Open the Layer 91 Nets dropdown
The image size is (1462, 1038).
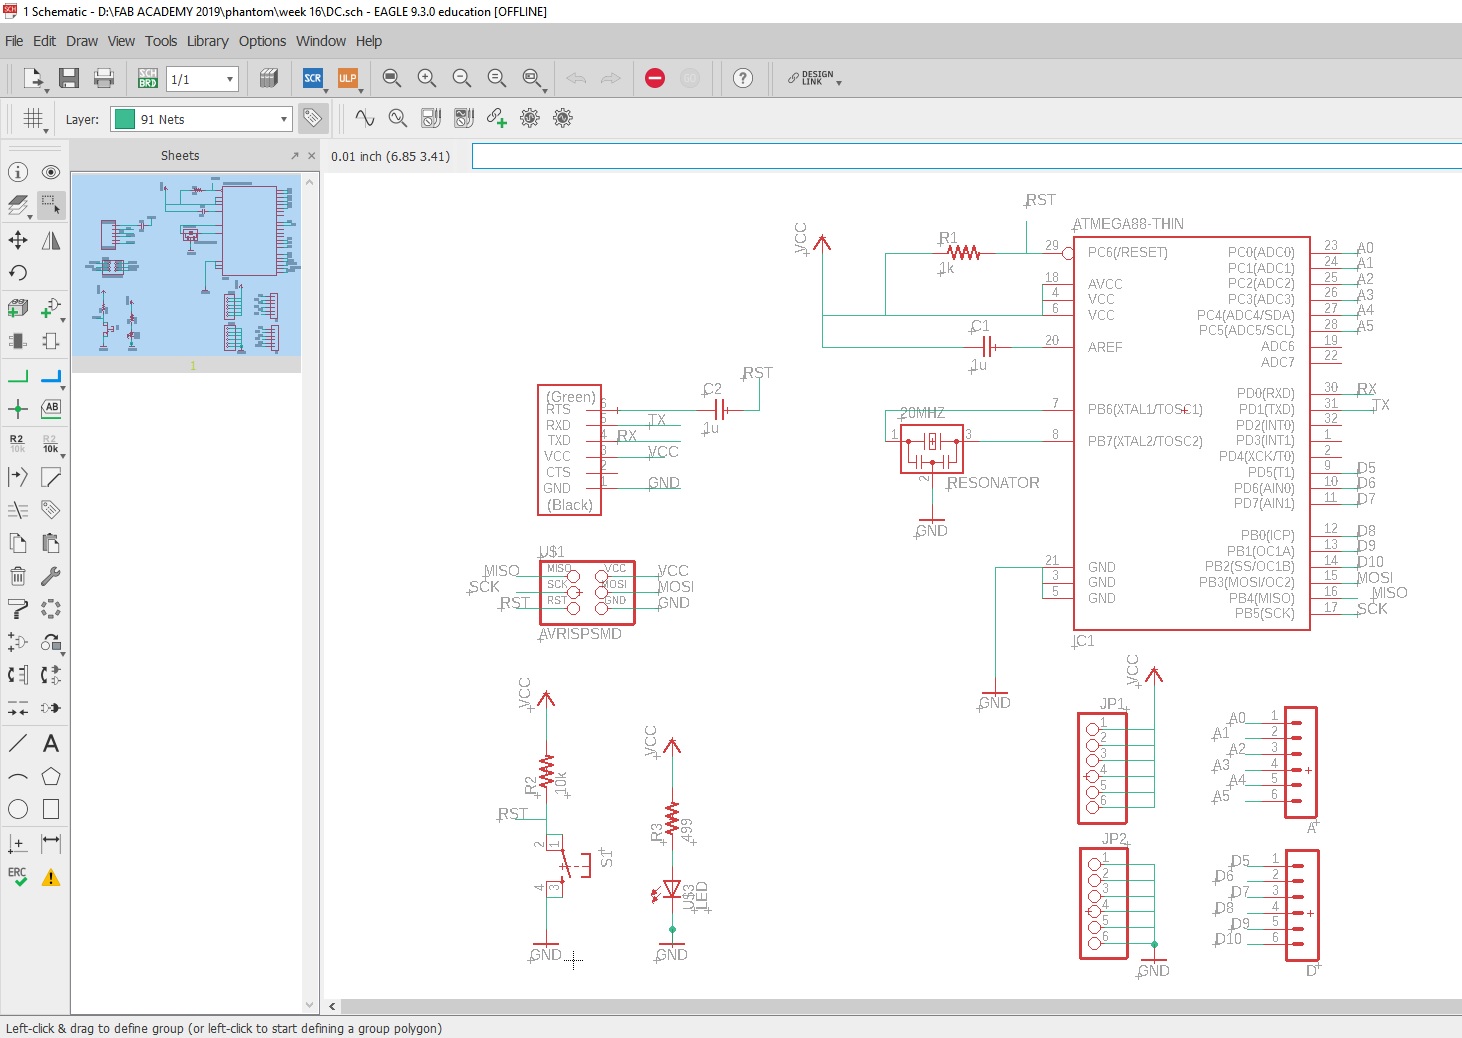pos(201,119)
